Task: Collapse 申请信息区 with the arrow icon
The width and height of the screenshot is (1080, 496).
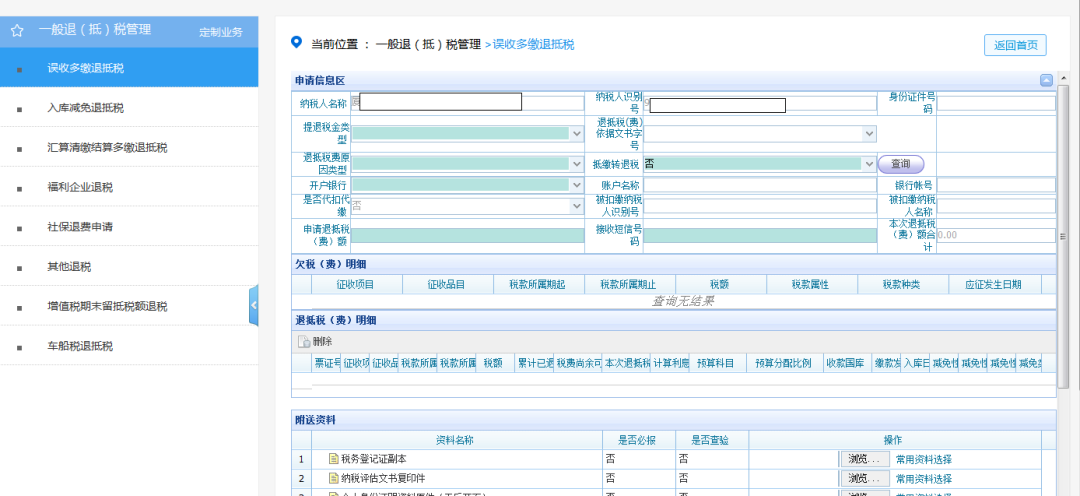Action: tap(1046, 81)
